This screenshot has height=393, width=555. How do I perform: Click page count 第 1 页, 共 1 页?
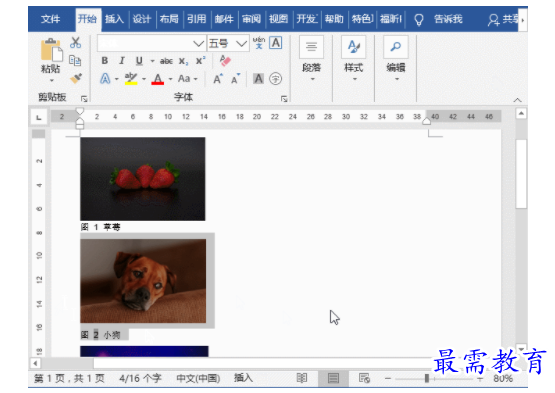point(69,378)
